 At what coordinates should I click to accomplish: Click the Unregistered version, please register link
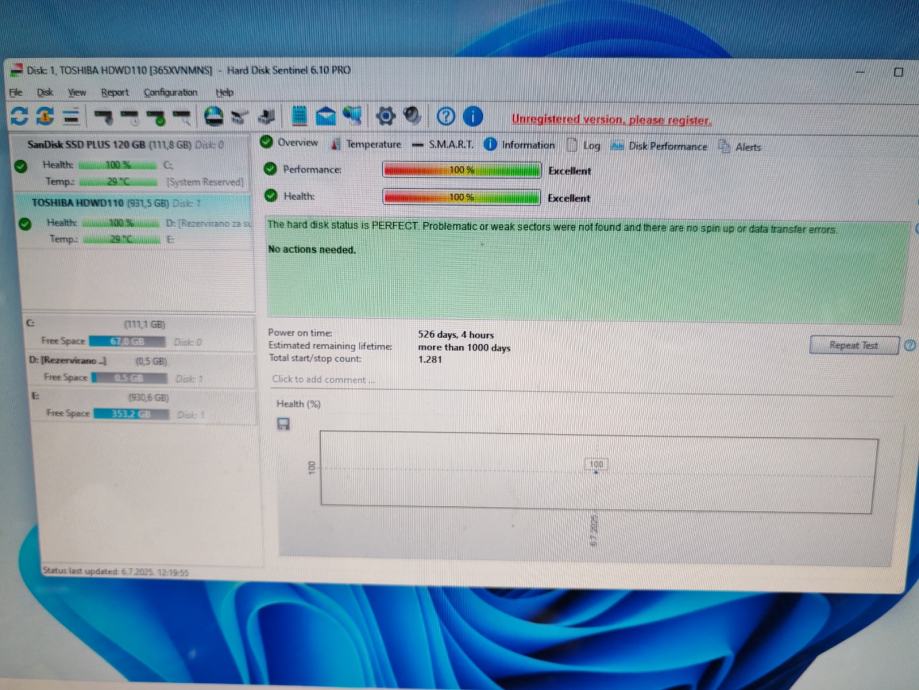(x=611, y=119)
